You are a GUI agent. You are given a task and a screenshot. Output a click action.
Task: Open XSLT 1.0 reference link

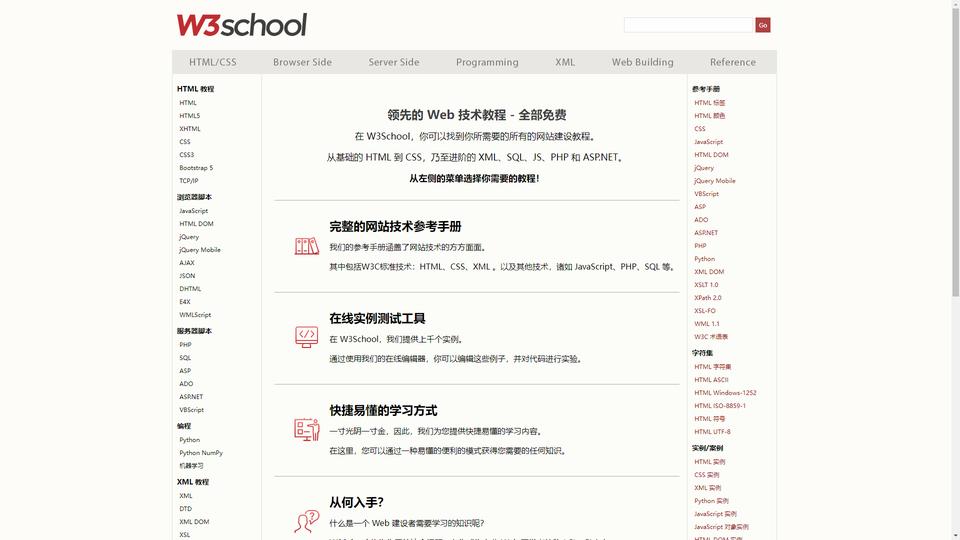(706, 285)
